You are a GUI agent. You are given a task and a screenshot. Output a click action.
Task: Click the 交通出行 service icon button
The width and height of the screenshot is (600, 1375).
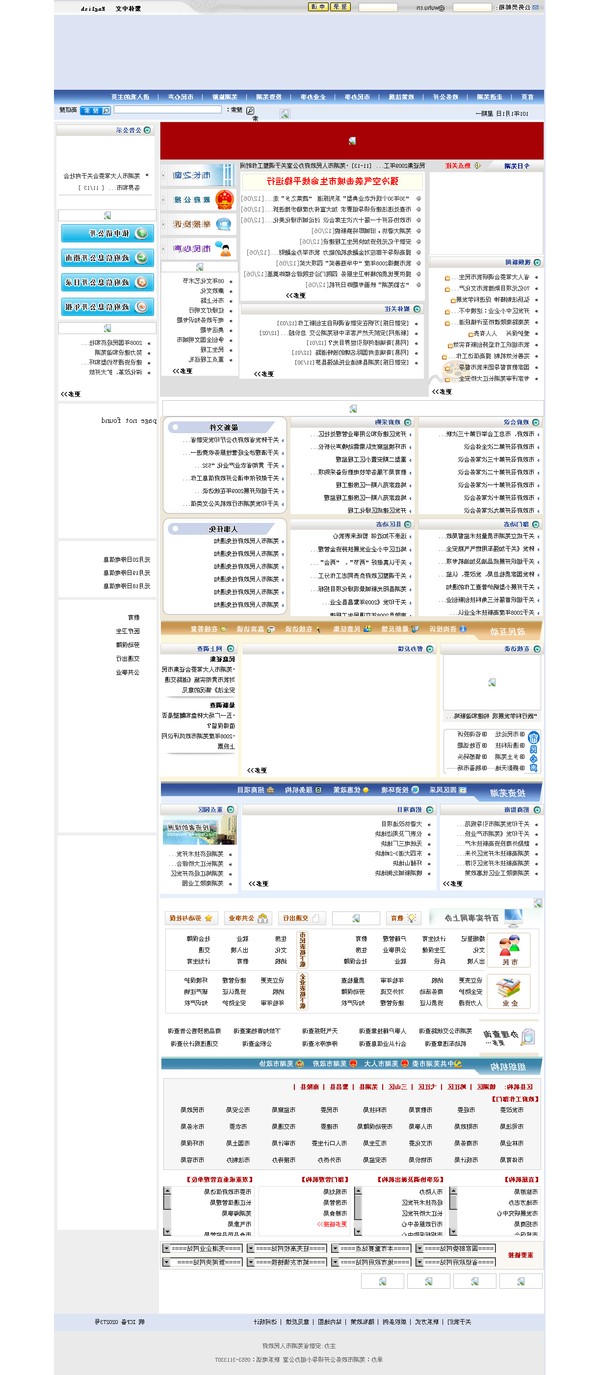pyautogui.click(x=300, y=918)
